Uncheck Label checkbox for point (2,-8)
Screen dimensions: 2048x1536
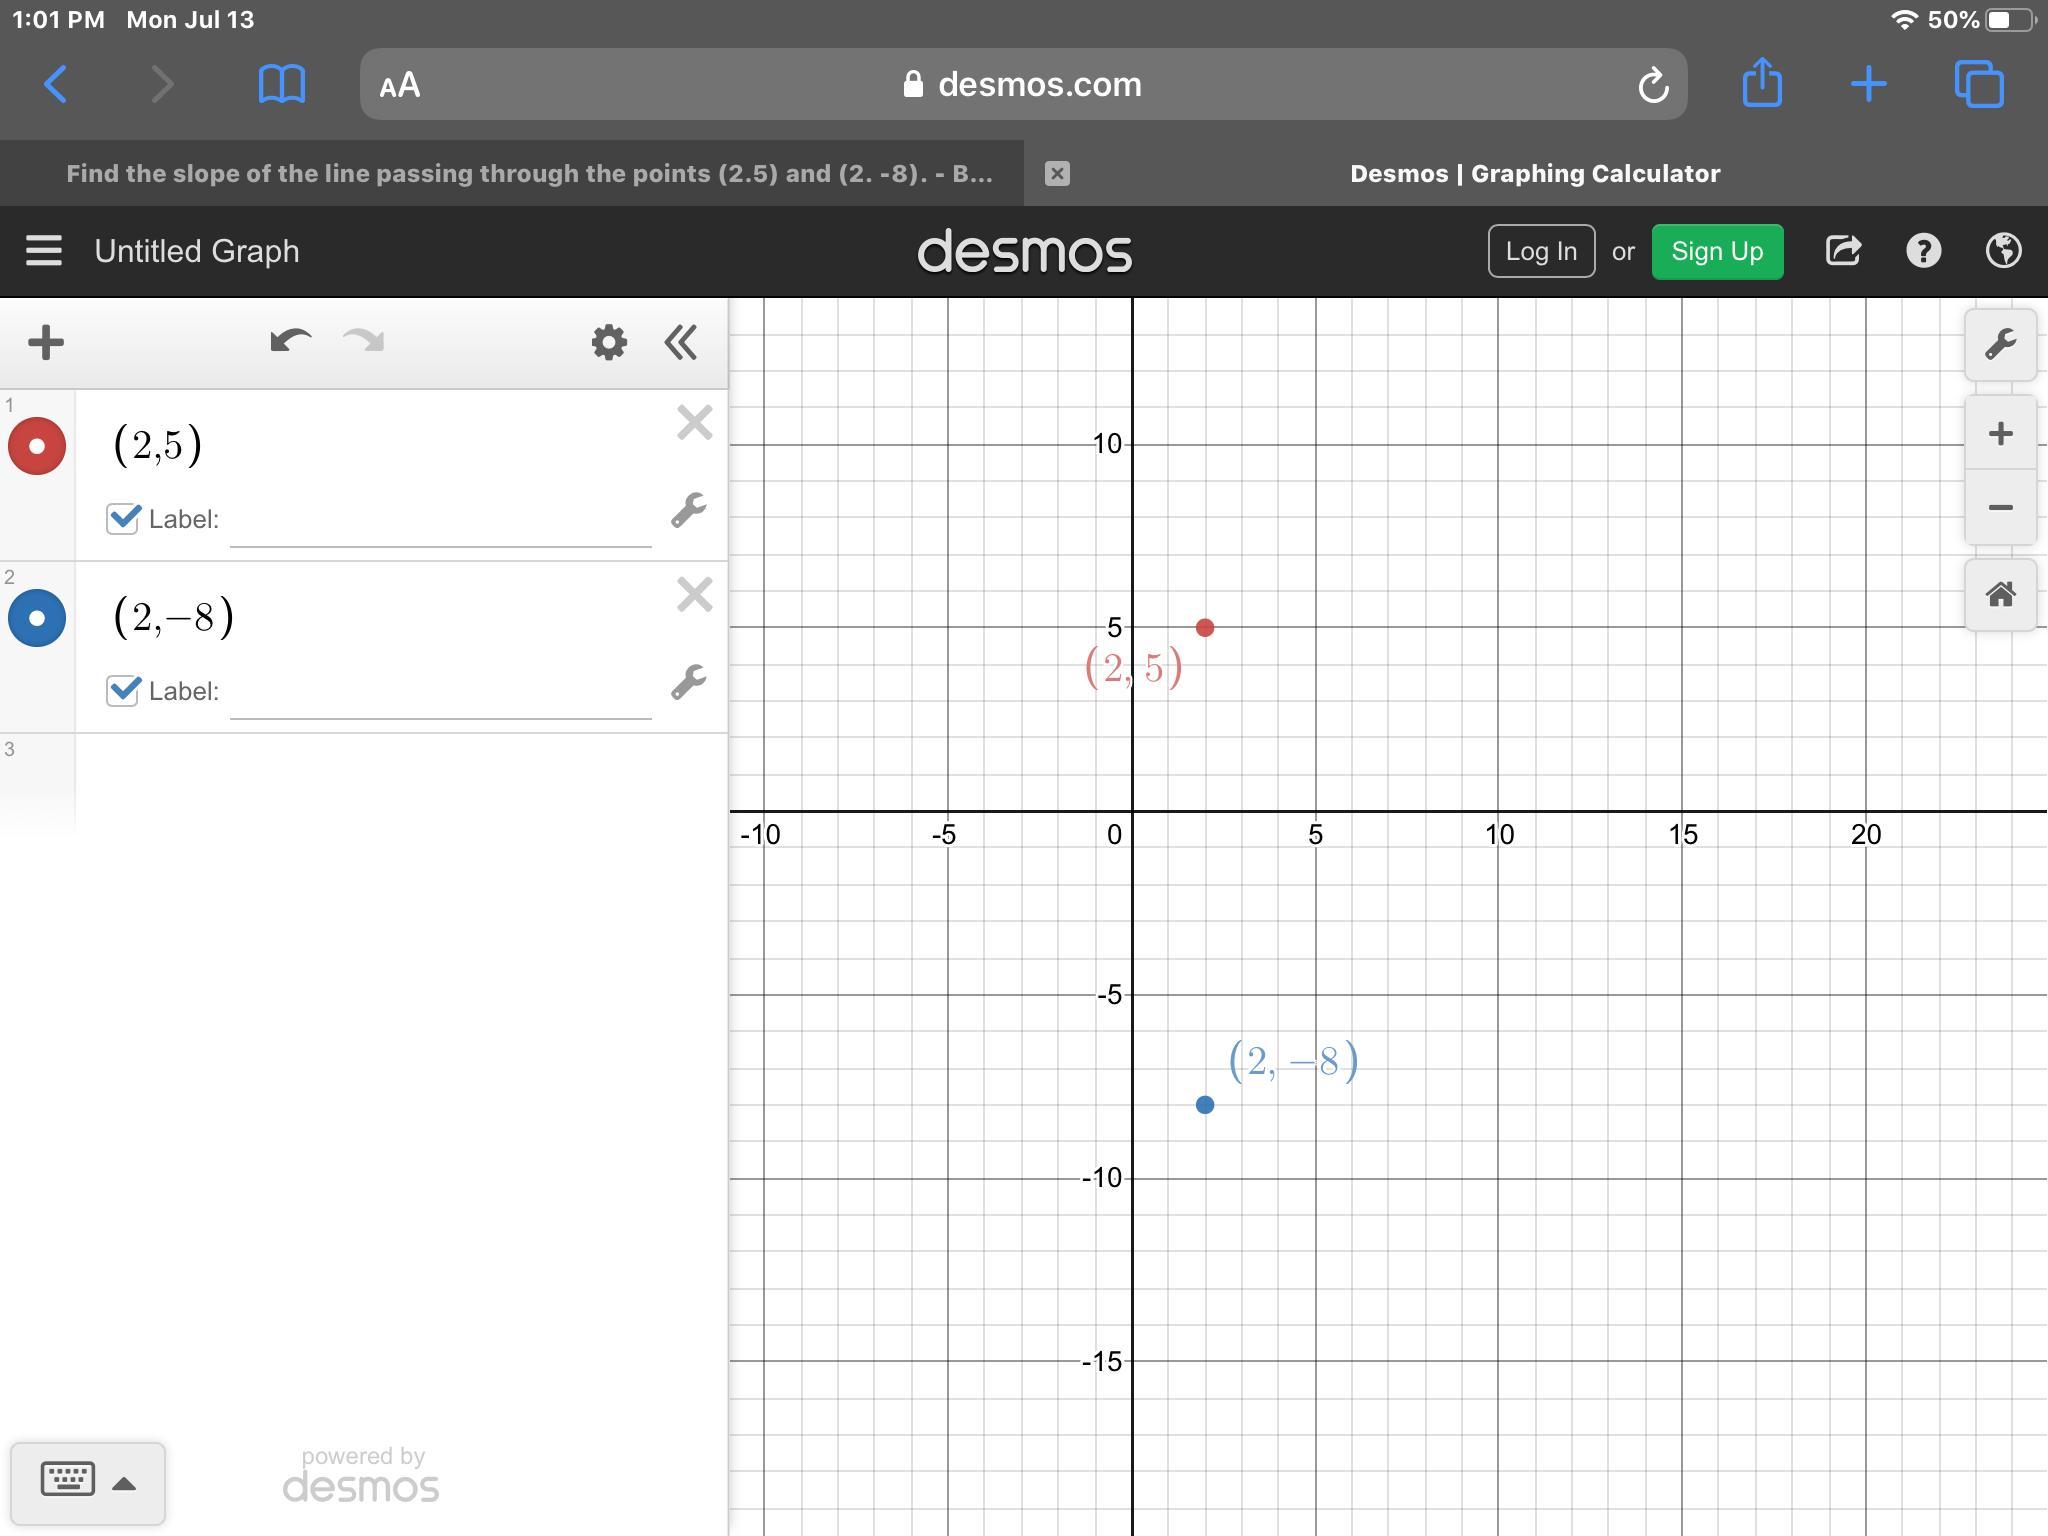(x=123, y=690)
